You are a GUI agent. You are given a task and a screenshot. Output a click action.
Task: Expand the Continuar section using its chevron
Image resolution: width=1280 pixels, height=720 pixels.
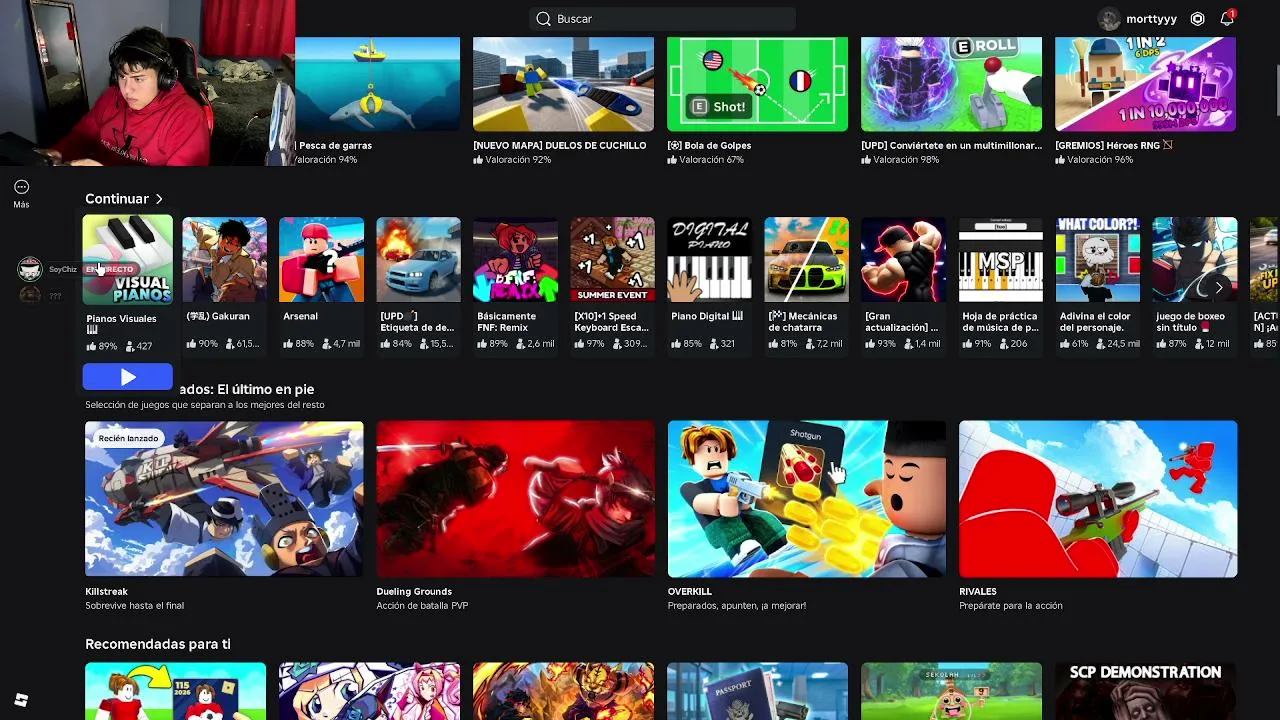159,199
